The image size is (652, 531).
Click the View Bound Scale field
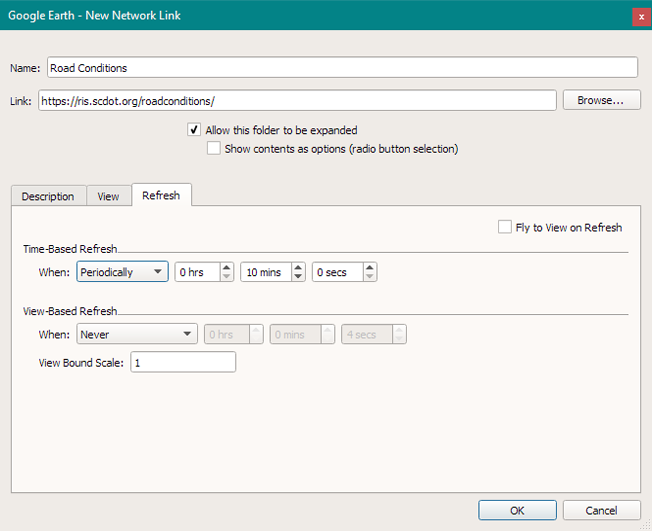coord(183,362)
